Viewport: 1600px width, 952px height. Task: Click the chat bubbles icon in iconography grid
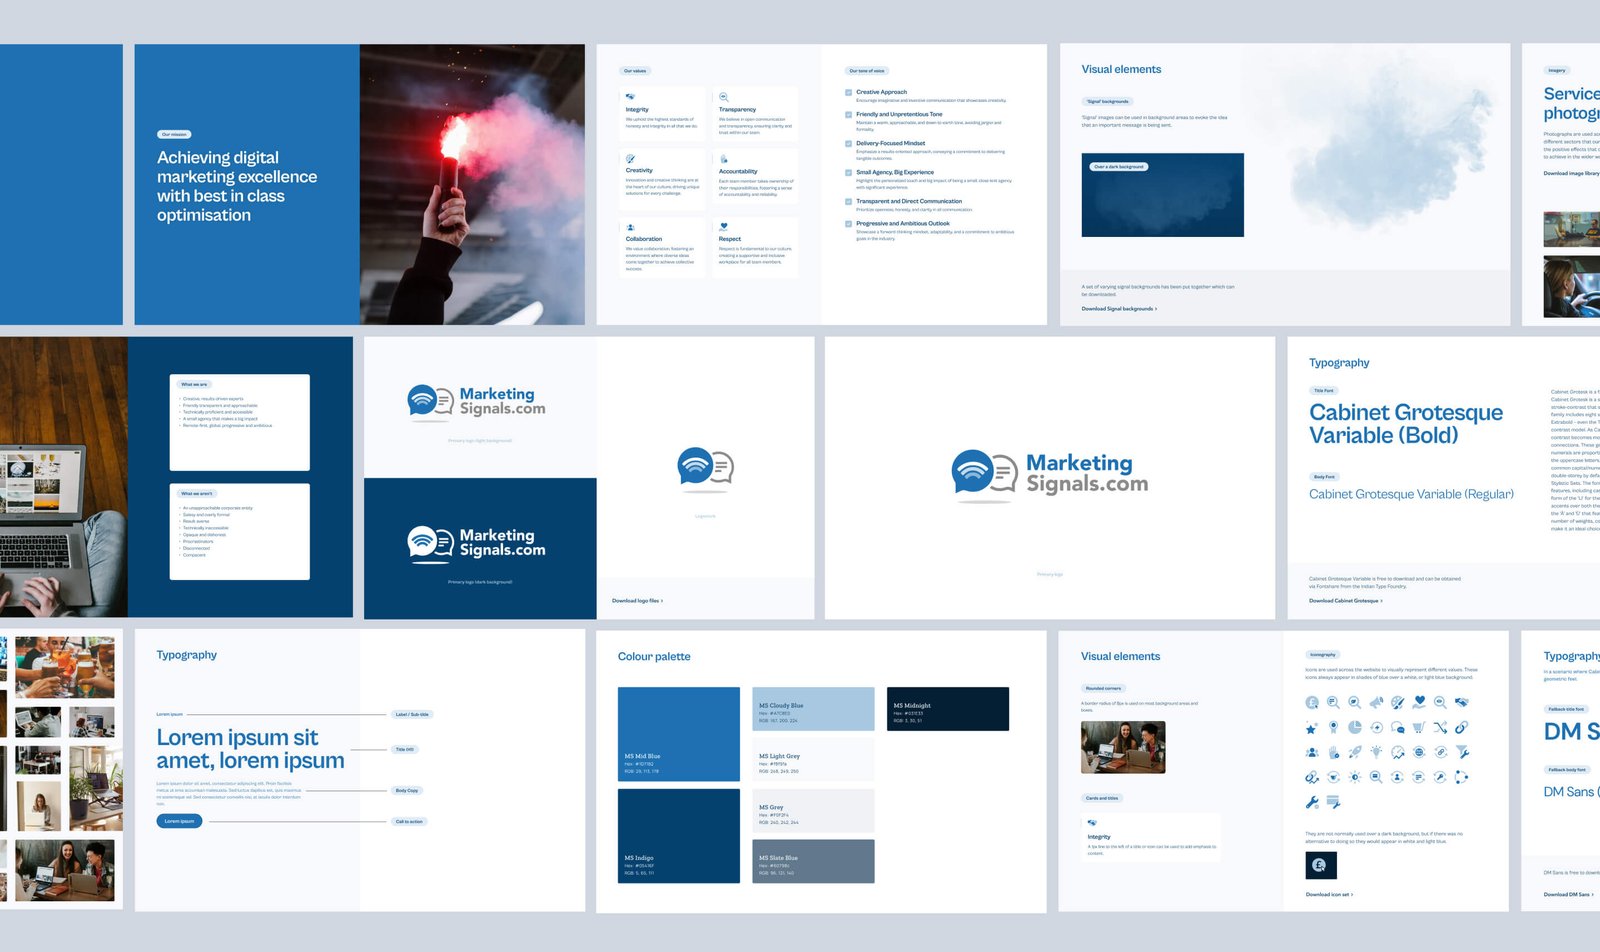pyautogui.click(x=1398, y=727)
